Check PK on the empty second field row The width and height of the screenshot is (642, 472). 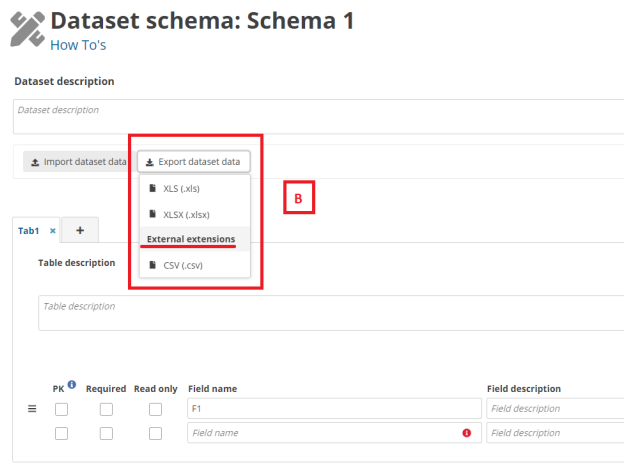62,433
